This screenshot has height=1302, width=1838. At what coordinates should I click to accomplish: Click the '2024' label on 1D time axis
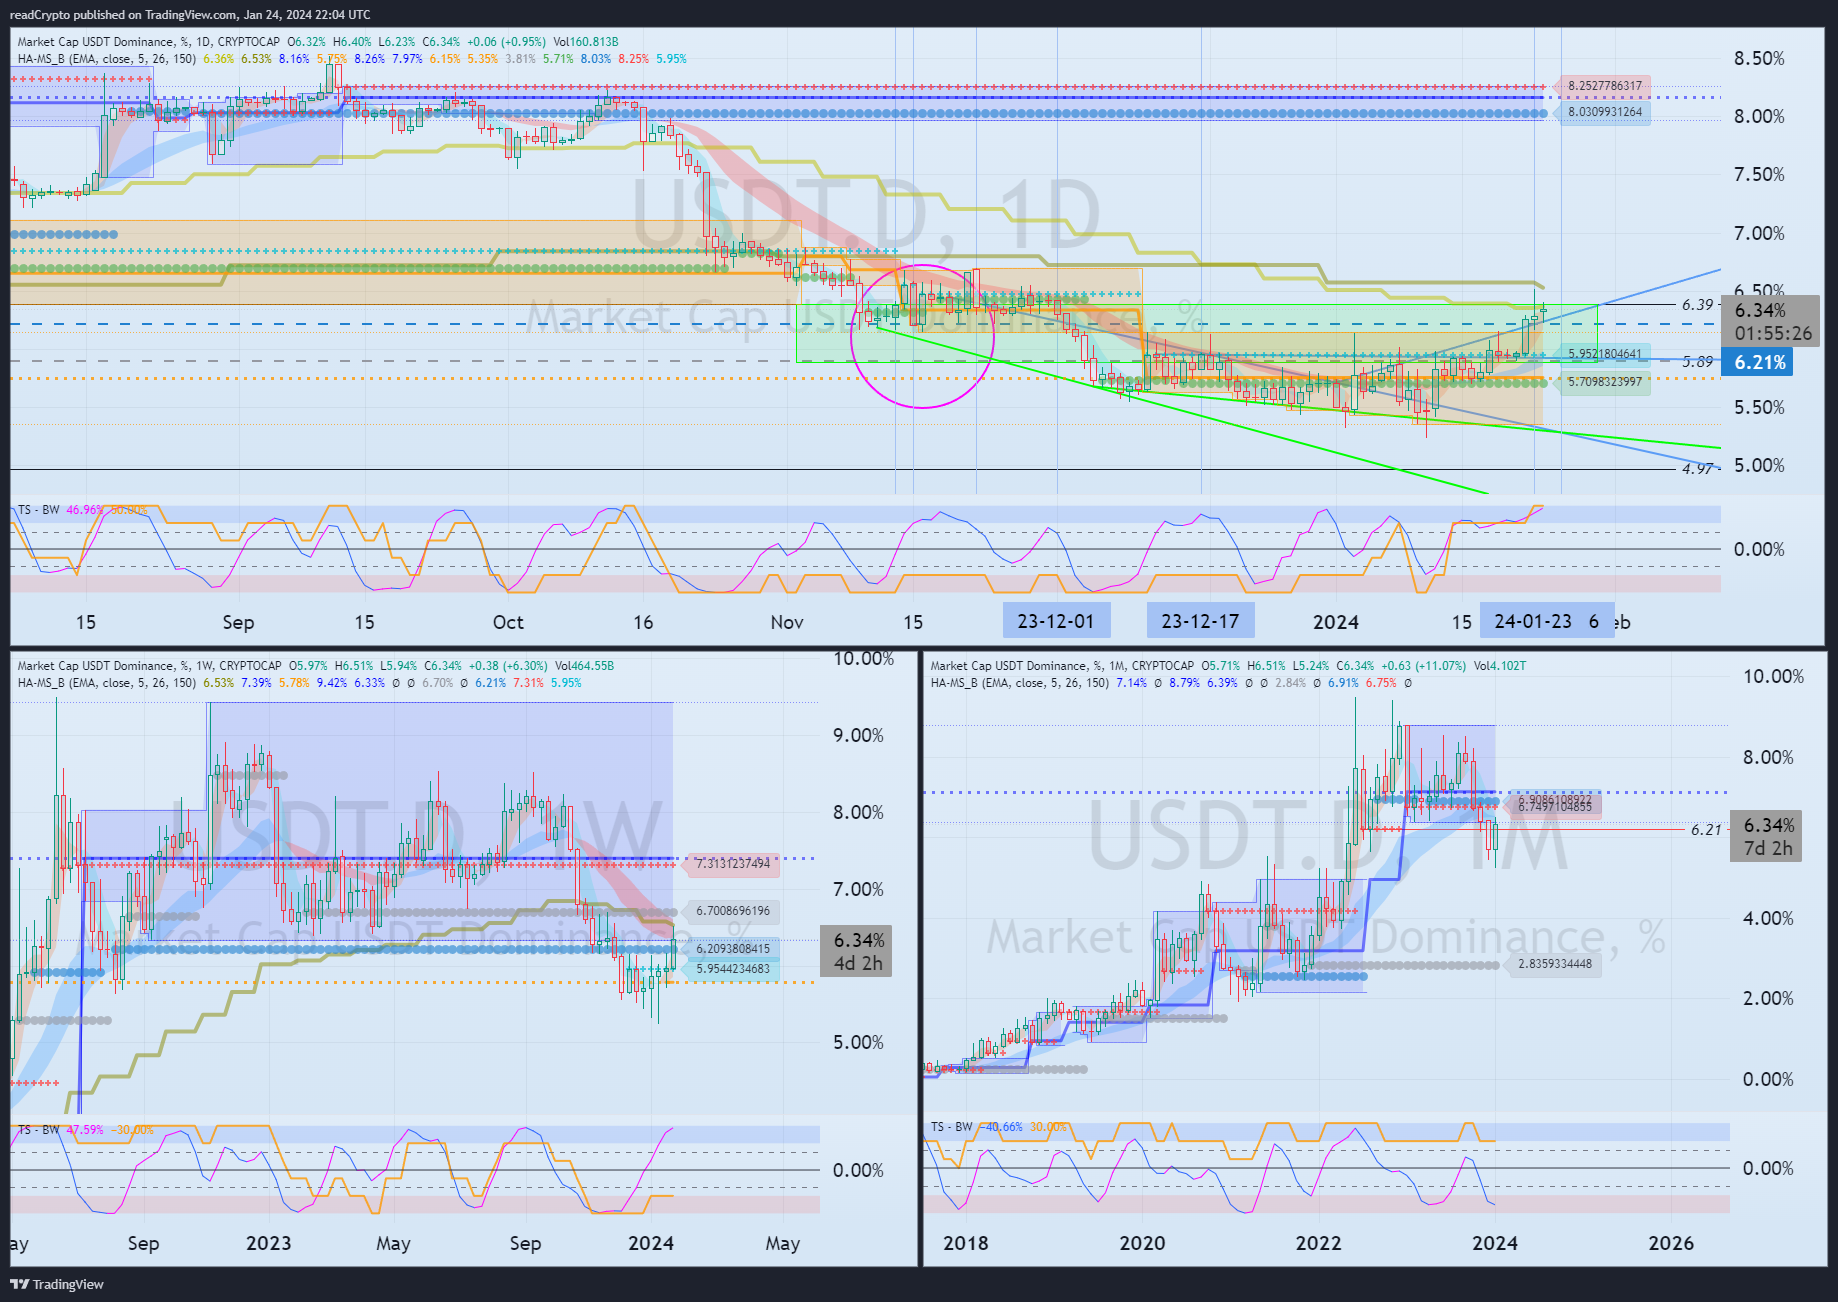tap(1336, 622)
